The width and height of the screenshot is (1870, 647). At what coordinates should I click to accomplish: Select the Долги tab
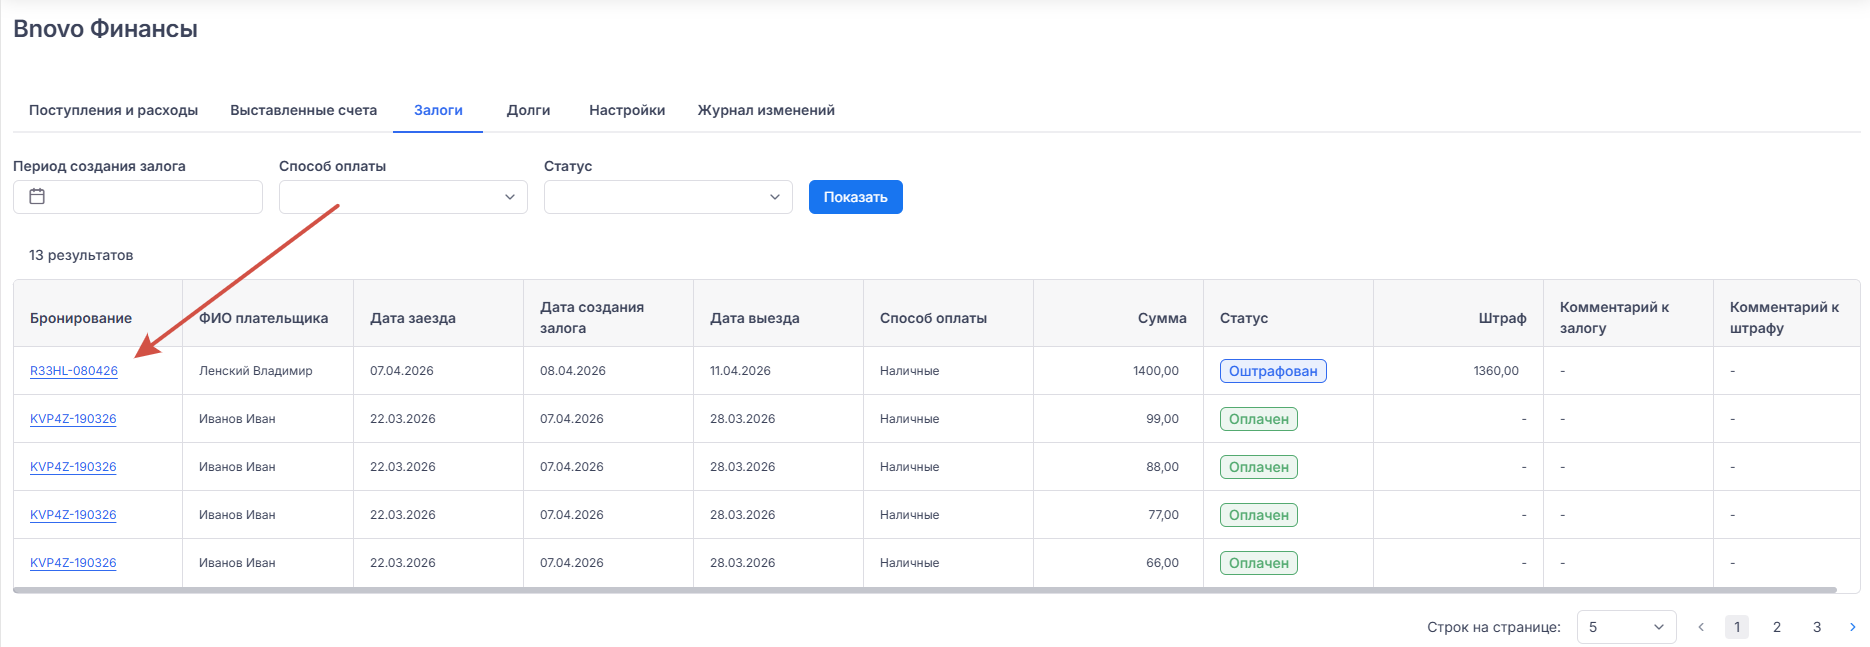(528, 110)
